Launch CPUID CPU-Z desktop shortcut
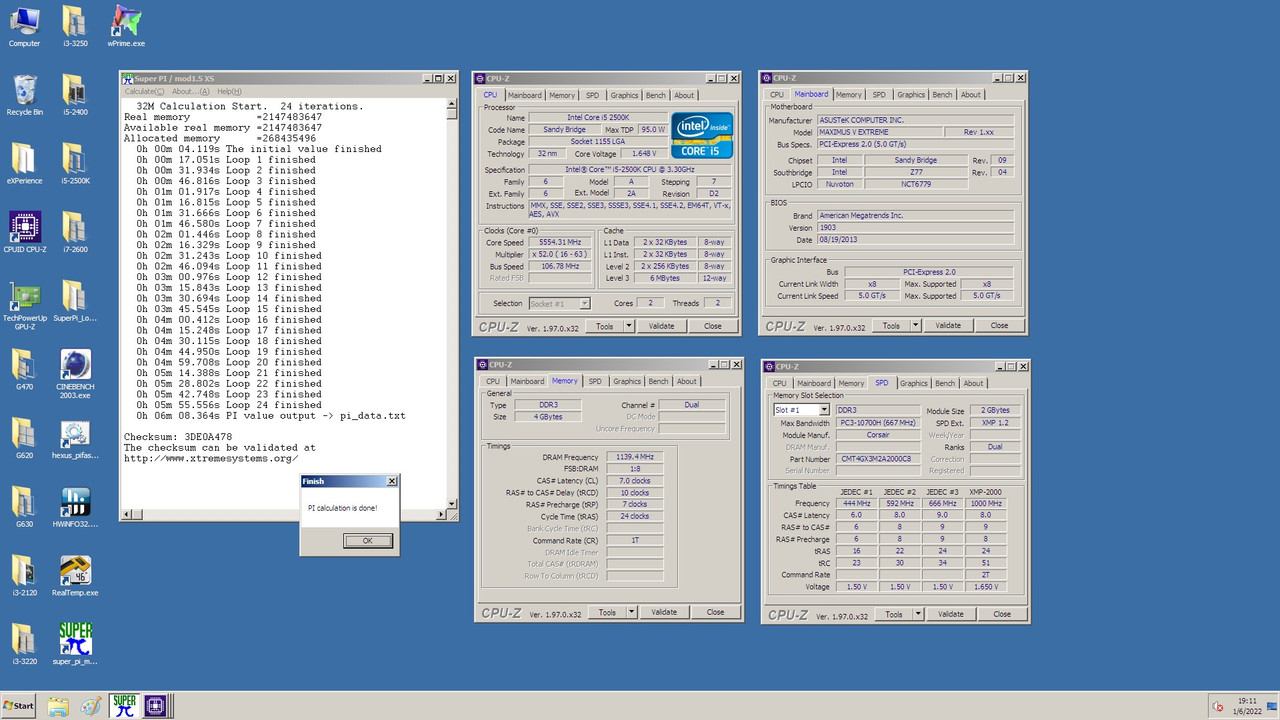This screenshot has width=1280, height=720. pos(24,233)
